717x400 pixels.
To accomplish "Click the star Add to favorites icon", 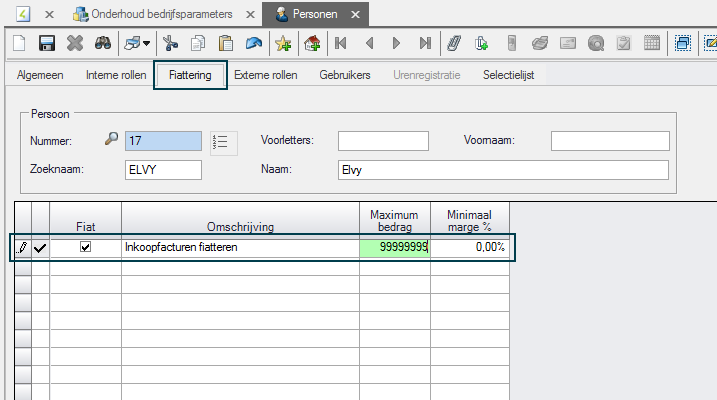I will click(x=283, y=43).
